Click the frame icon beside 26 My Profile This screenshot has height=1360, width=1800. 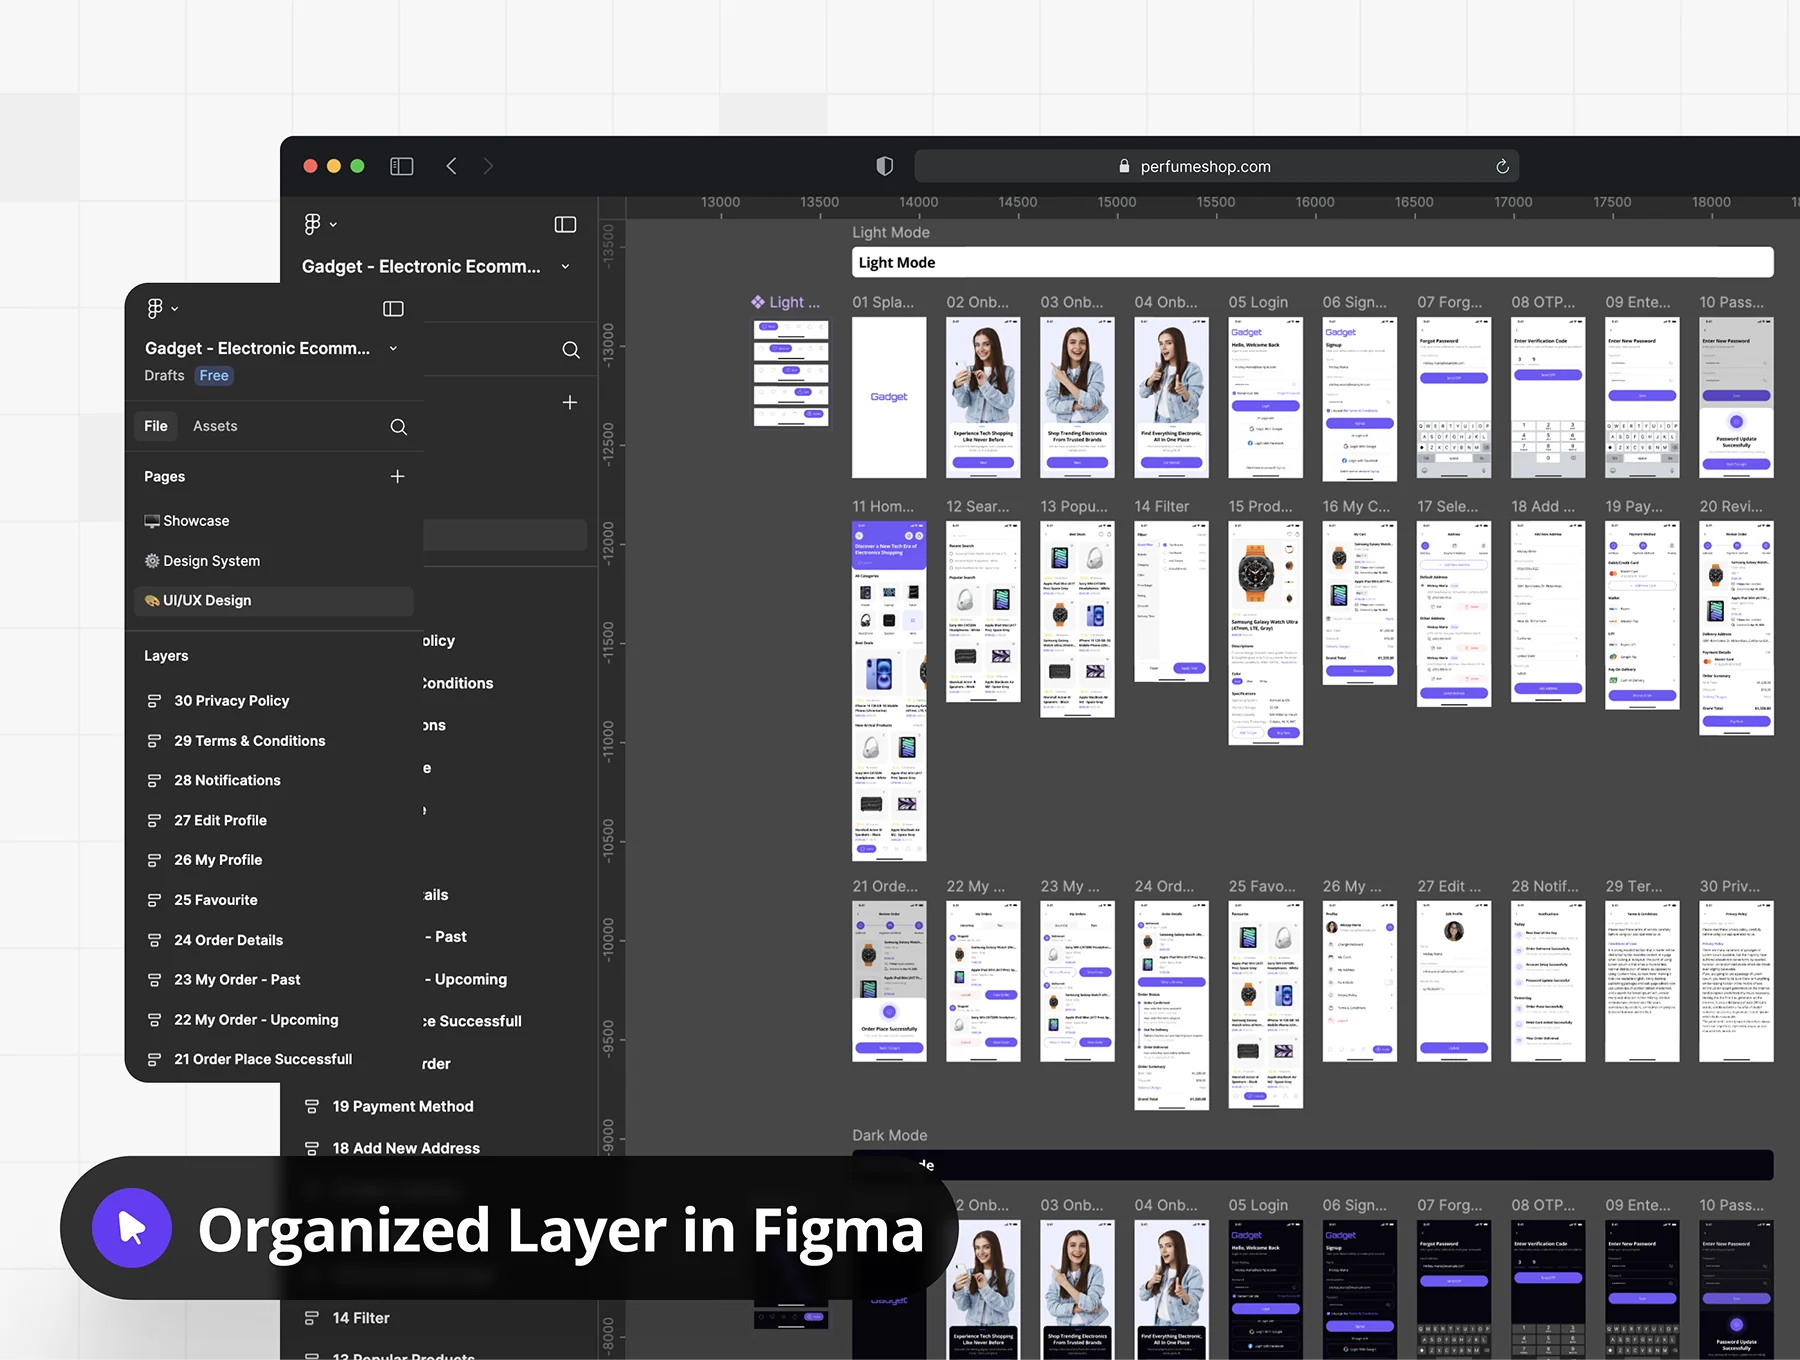(x=154, y=860)
